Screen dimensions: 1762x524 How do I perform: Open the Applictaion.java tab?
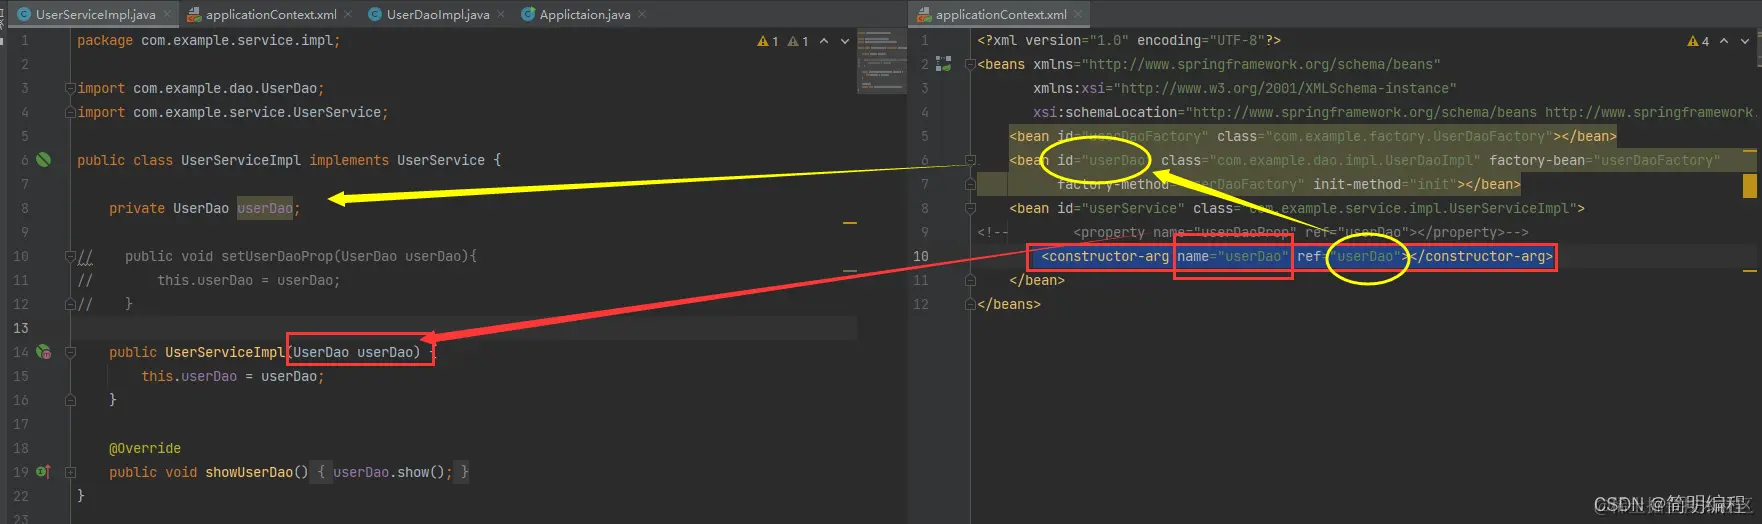click(x=585, y=14)
